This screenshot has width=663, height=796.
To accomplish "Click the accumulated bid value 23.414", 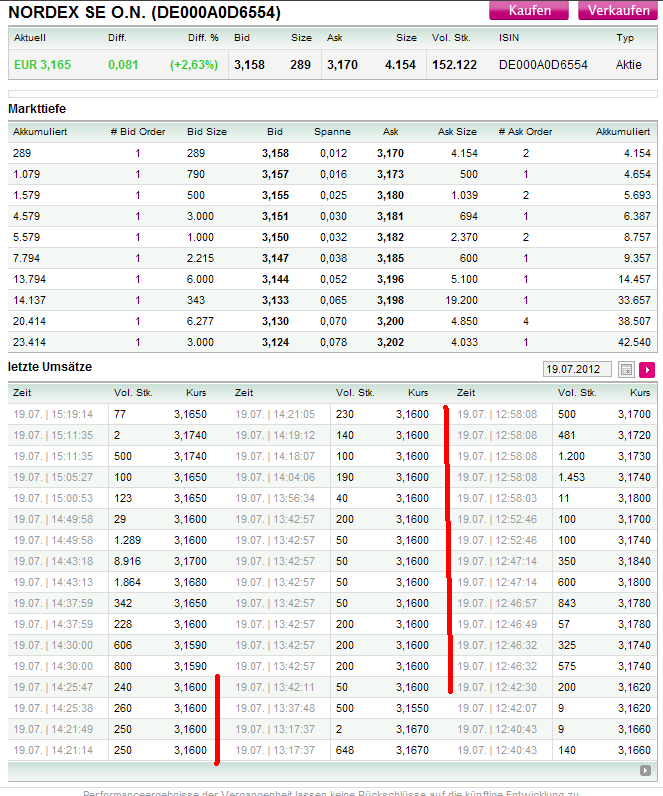I will (x=29, y=343).
